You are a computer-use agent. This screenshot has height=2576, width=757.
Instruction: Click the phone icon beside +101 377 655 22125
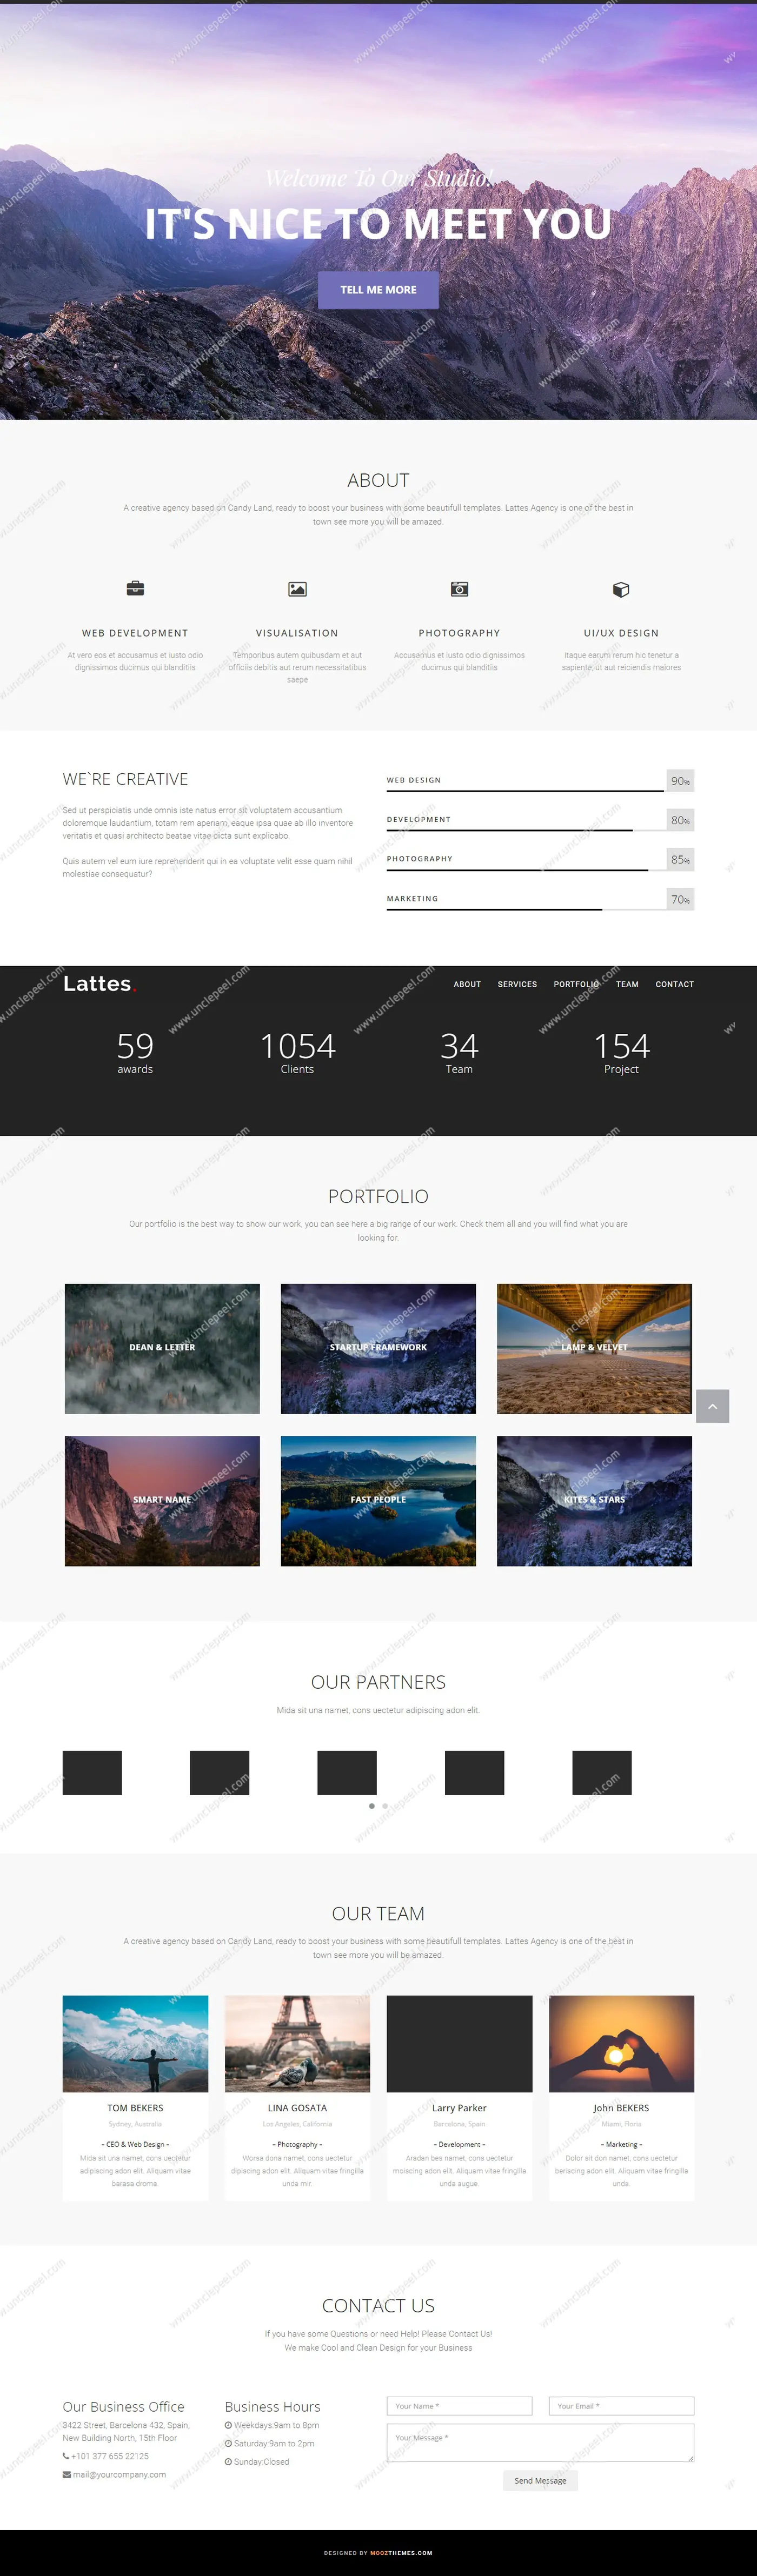pos(66,2455)
